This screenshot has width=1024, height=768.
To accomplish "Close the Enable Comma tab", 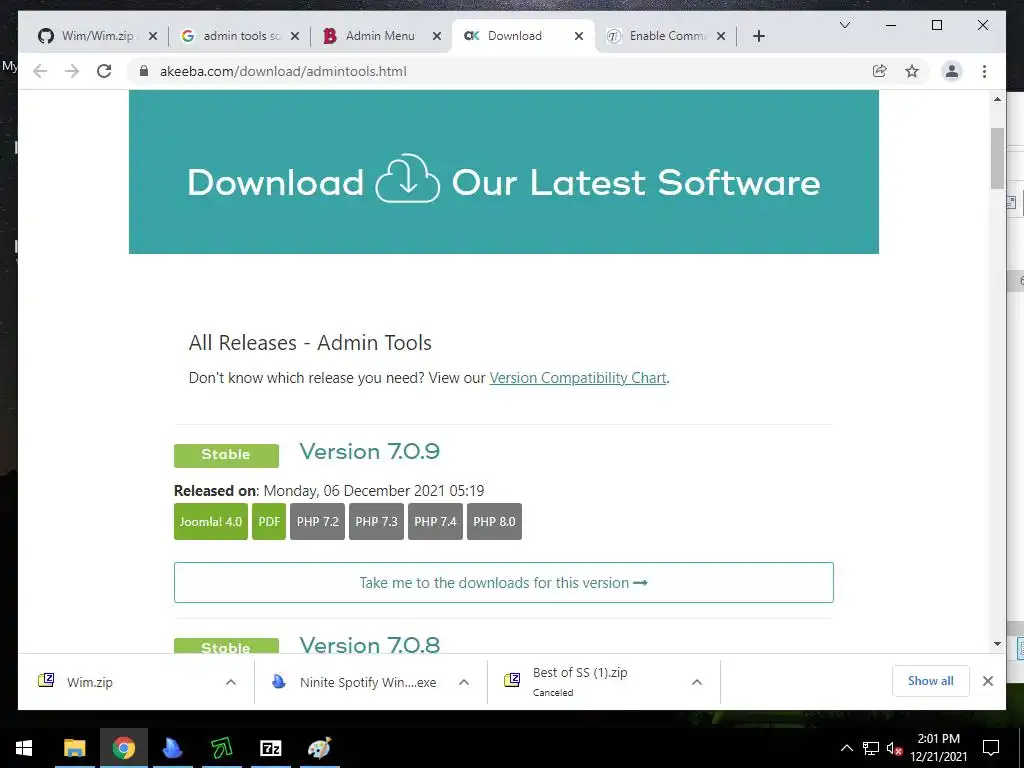I will tap(721, 36).
